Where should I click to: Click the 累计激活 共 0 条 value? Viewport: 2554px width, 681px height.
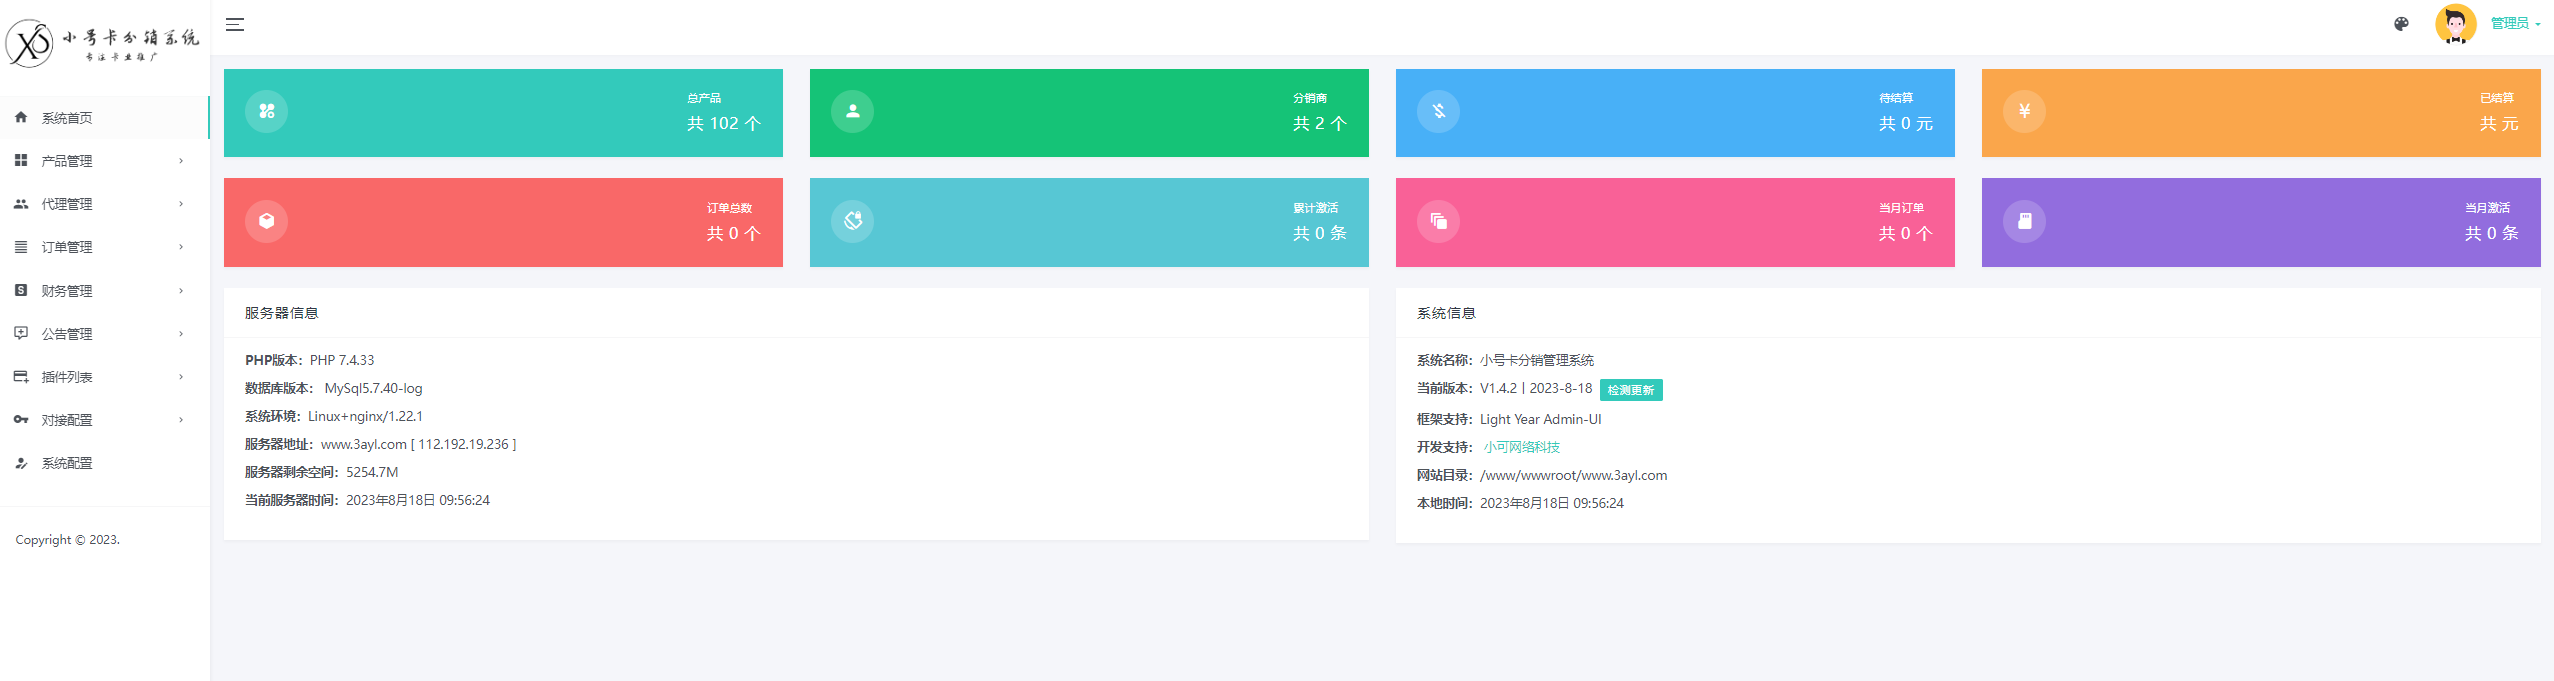coord(1320,234)
